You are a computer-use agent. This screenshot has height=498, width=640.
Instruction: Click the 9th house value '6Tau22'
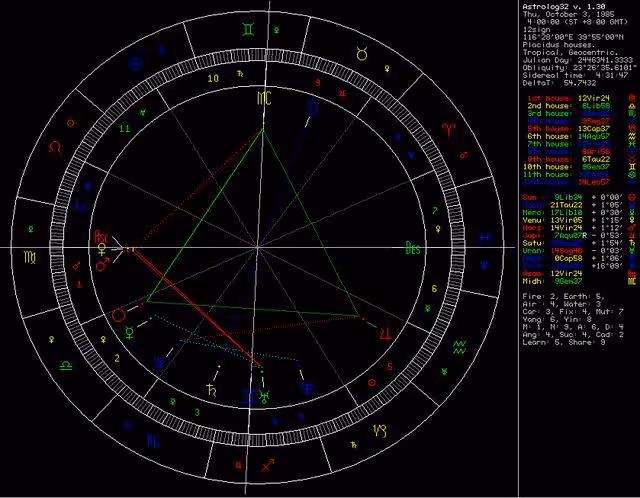596,159
